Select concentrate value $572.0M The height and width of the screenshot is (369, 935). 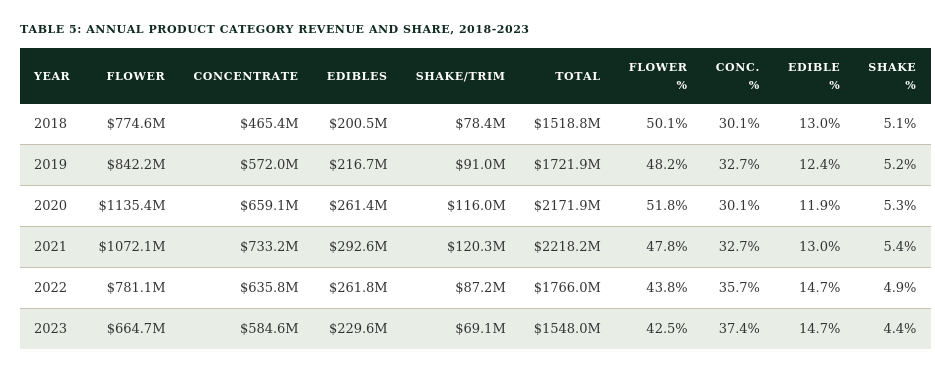pyautogui.click(x=269, y=165)
